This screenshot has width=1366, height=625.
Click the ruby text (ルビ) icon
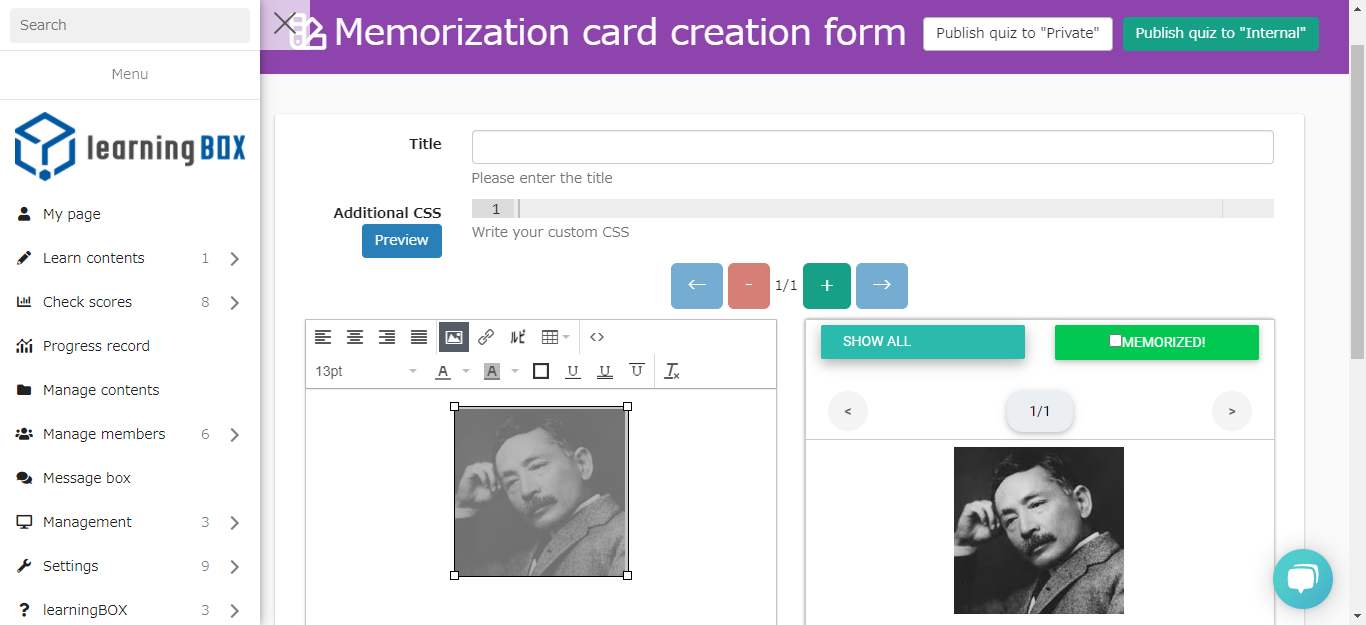pos(517,337)
